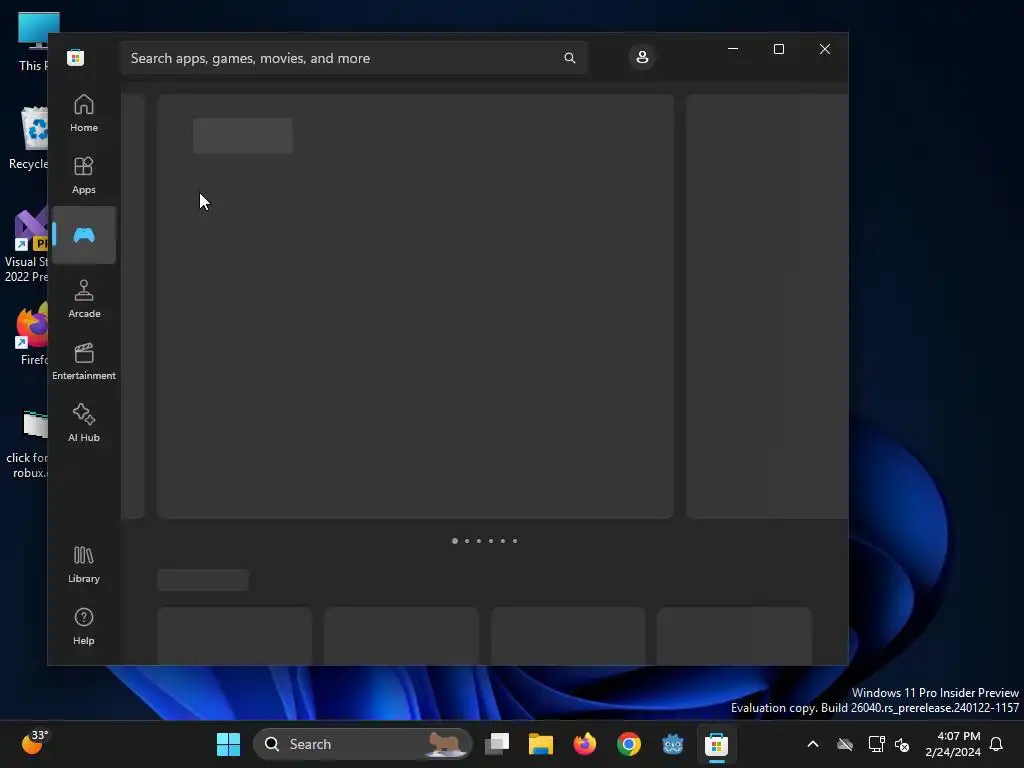The height and width of the screenshot is (768, 1024).
Task: Open the Windows Start menu
Action: [229, 744]
